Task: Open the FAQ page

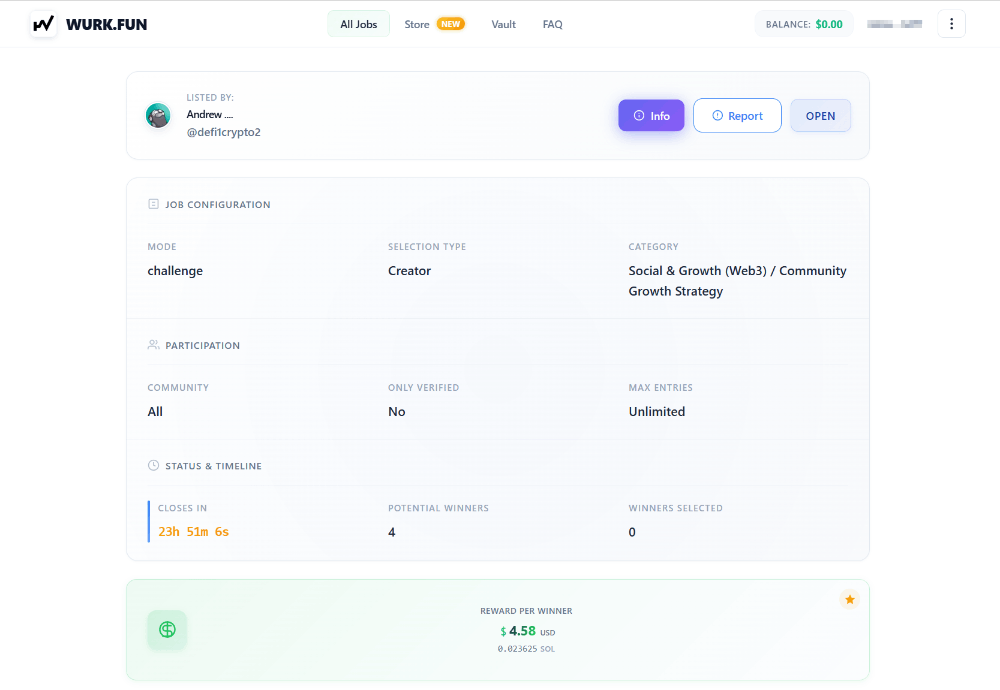Action: tap(552, 24)
